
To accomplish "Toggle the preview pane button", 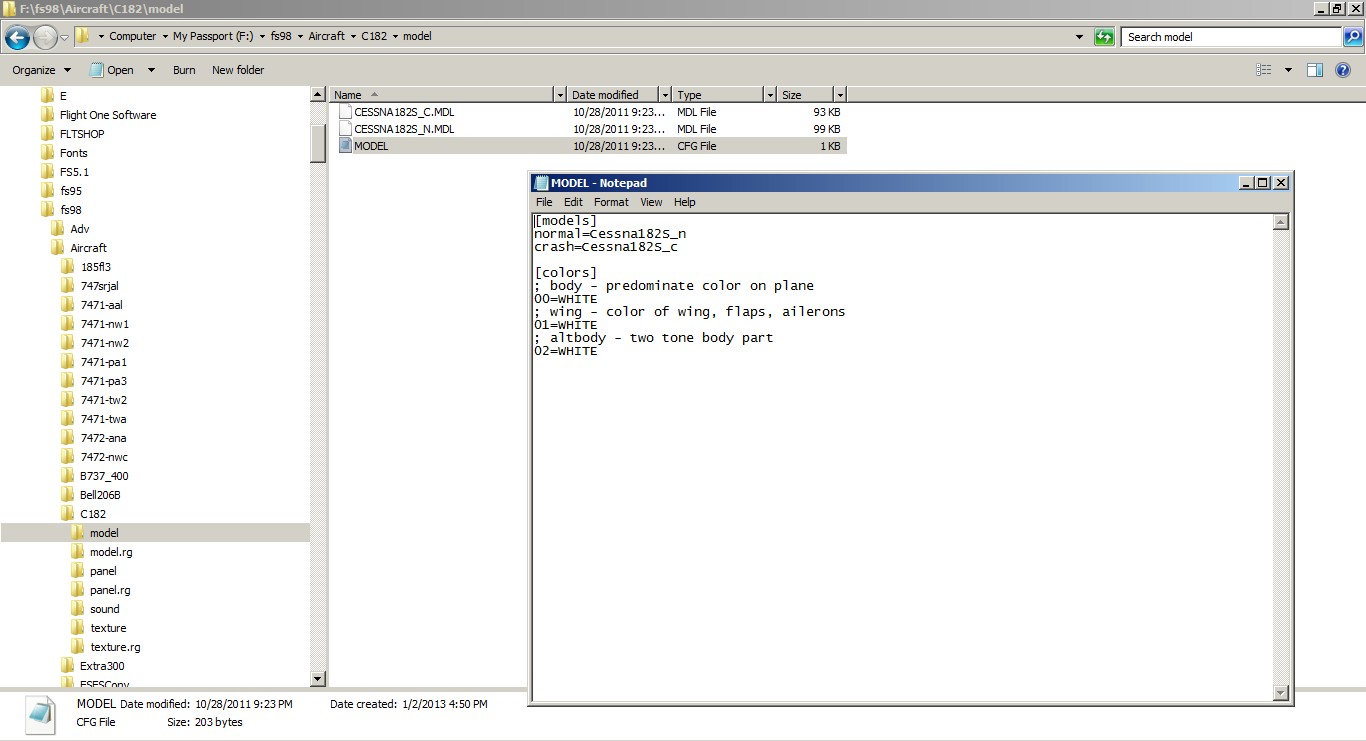I will coord(1315,70).
